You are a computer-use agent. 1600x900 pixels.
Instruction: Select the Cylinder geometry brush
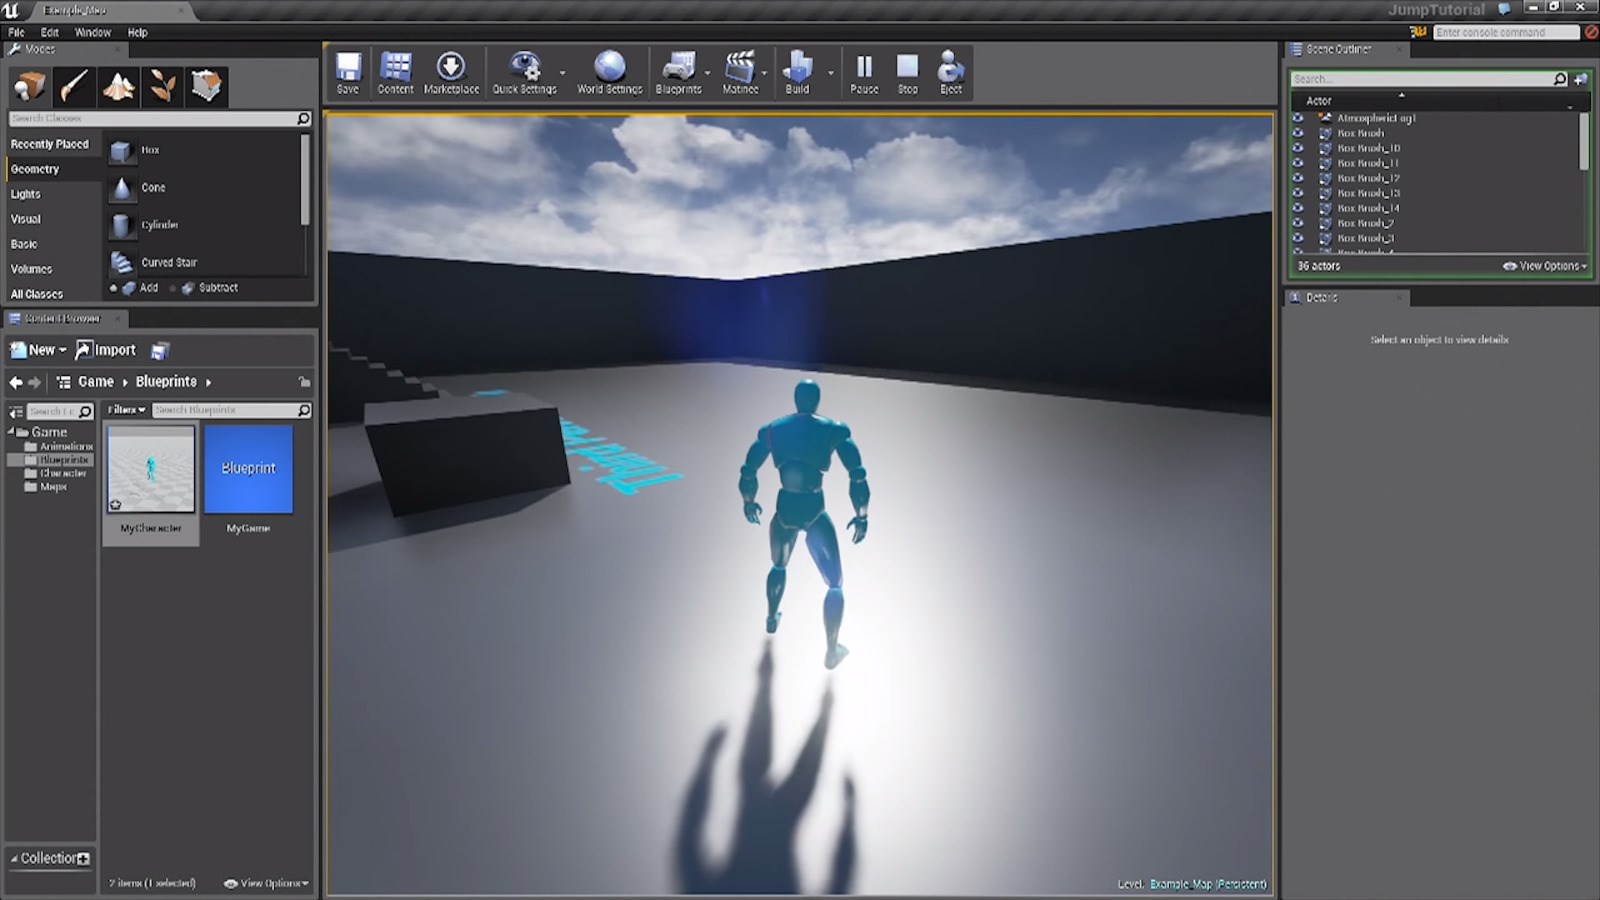point(203,225)
